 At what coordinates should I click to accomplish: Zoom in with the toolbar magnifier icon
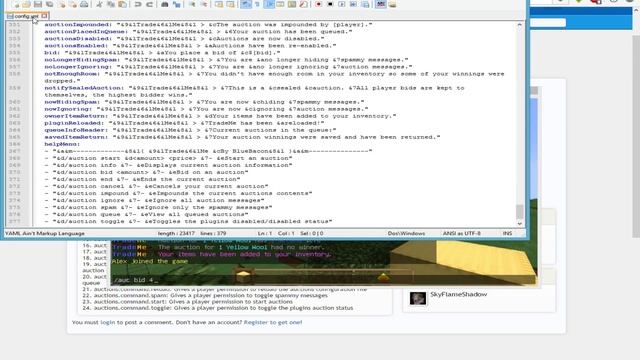coord(192,4)
